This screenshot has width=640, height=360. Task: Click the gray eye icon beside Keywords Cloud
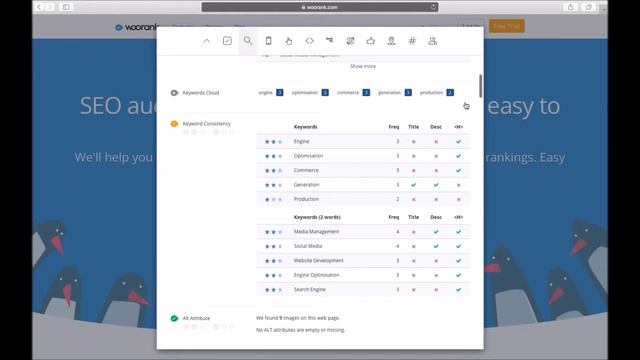174,93
